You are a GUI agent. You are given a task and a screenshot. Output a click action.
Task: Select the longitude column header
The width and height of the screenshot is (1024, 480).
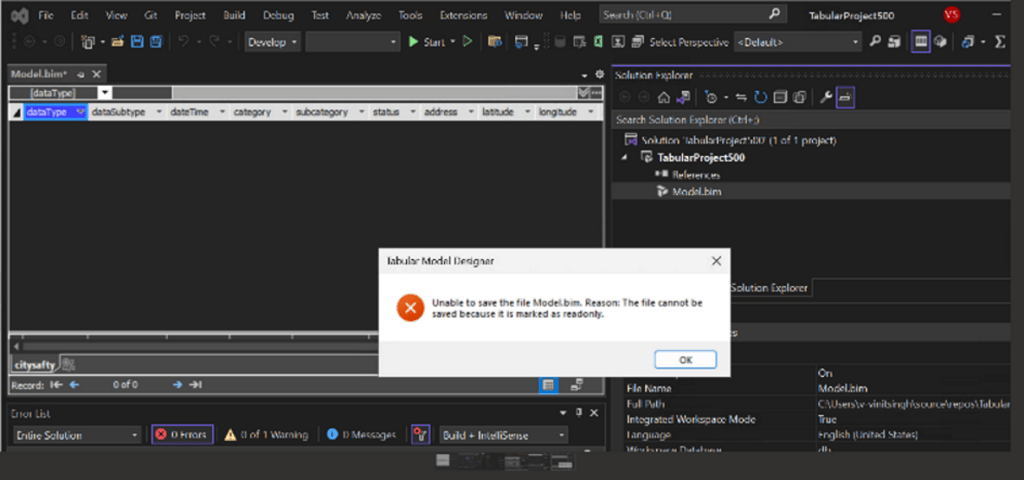pyautogui.click(x=558, y=112)
